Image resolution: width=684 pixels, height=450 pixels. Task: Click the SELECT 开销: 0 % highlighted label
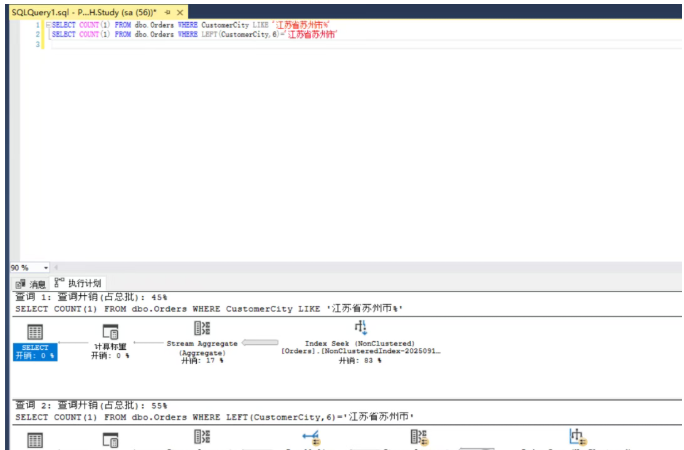(x=35, y=351)
